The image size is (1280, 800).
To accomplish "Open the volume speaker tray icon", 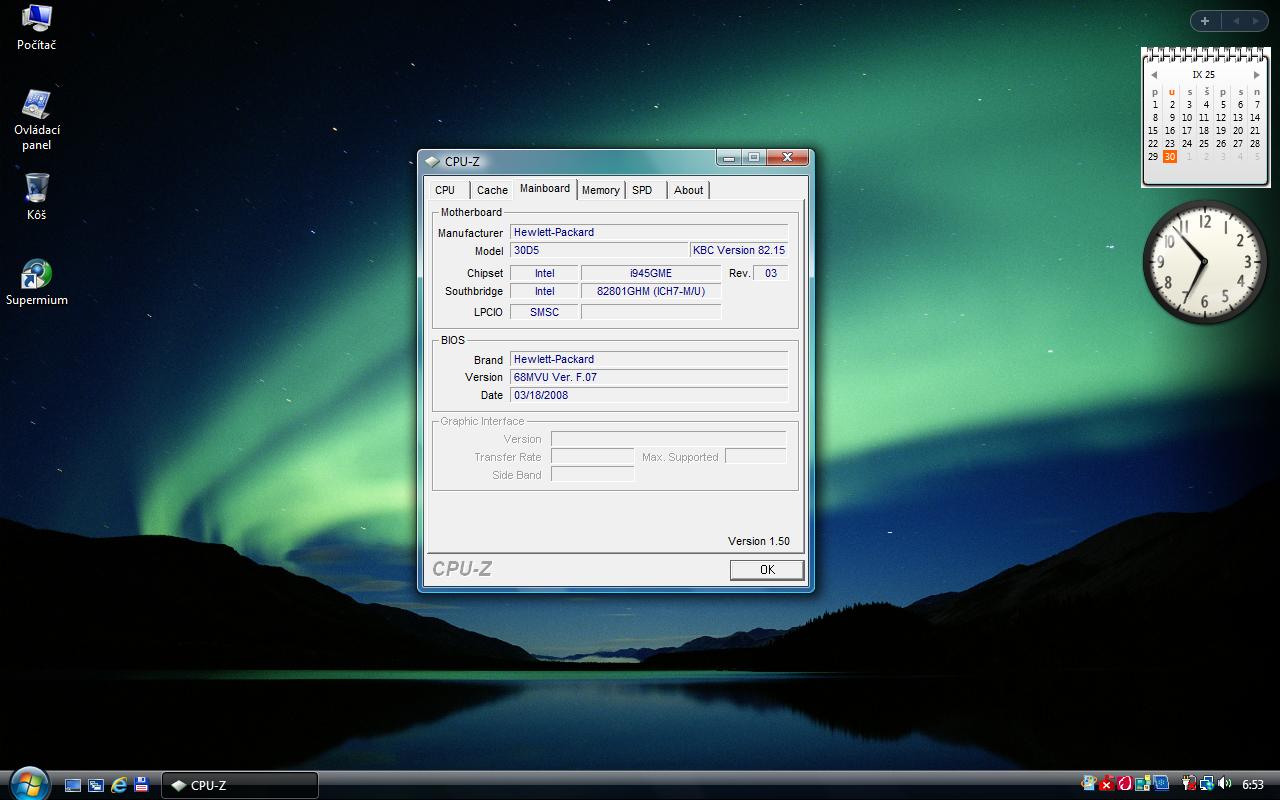I will click(1225, 784).
